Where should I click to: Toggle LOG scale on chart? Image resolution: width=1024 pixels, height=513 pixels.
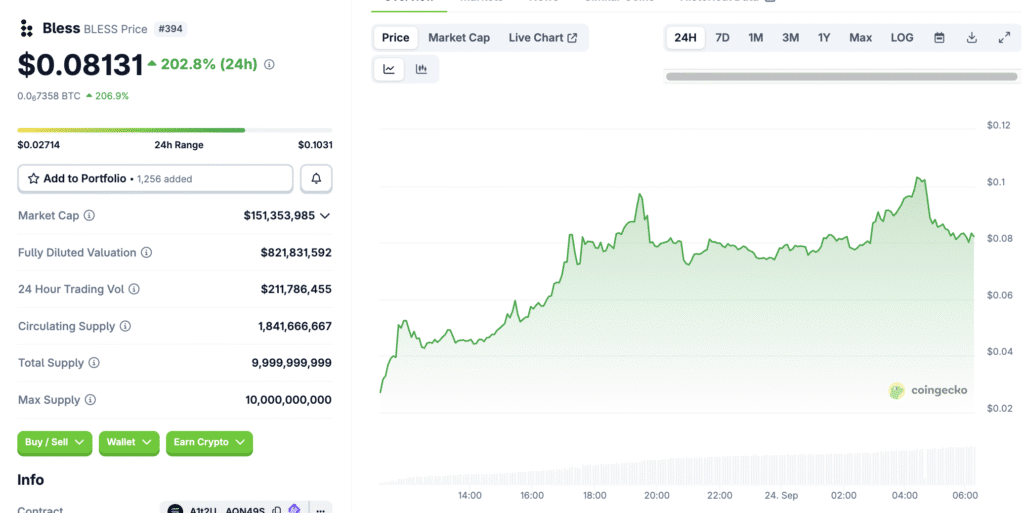[902, 38]
